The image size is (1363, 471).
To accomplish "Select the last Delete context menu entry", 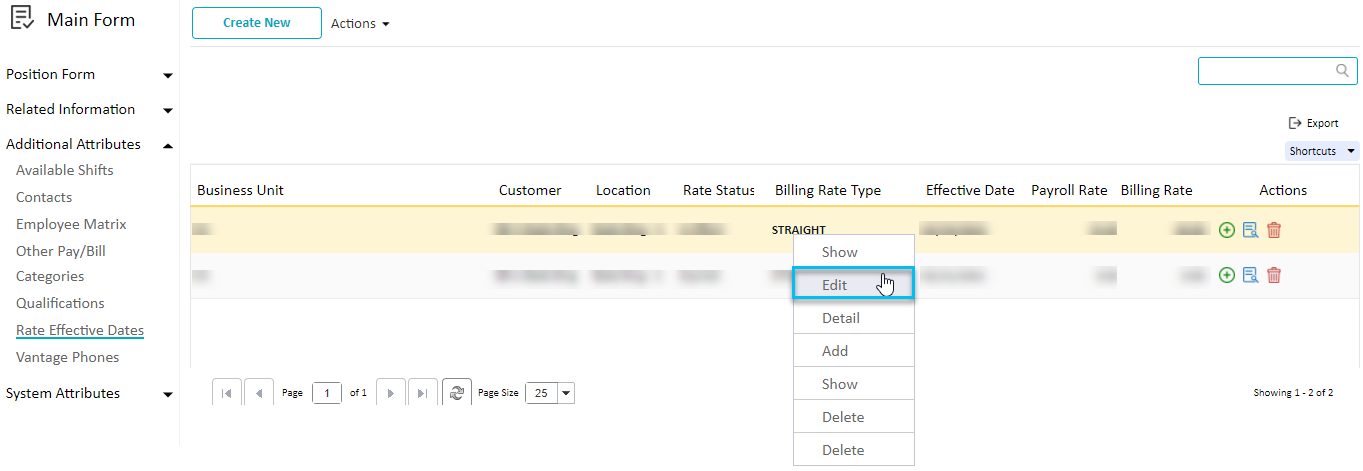I will click(x=854, y=449).
